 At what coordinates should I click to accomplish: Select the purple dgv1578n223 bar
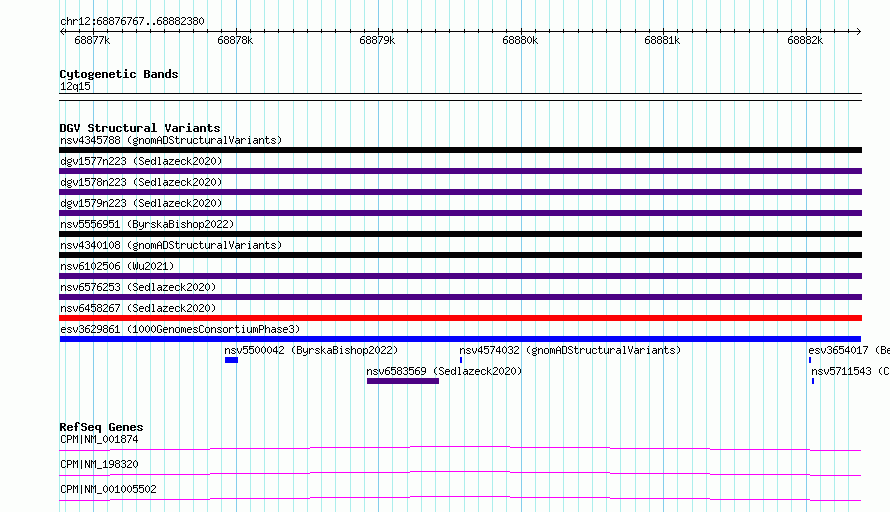click(460, 192)
